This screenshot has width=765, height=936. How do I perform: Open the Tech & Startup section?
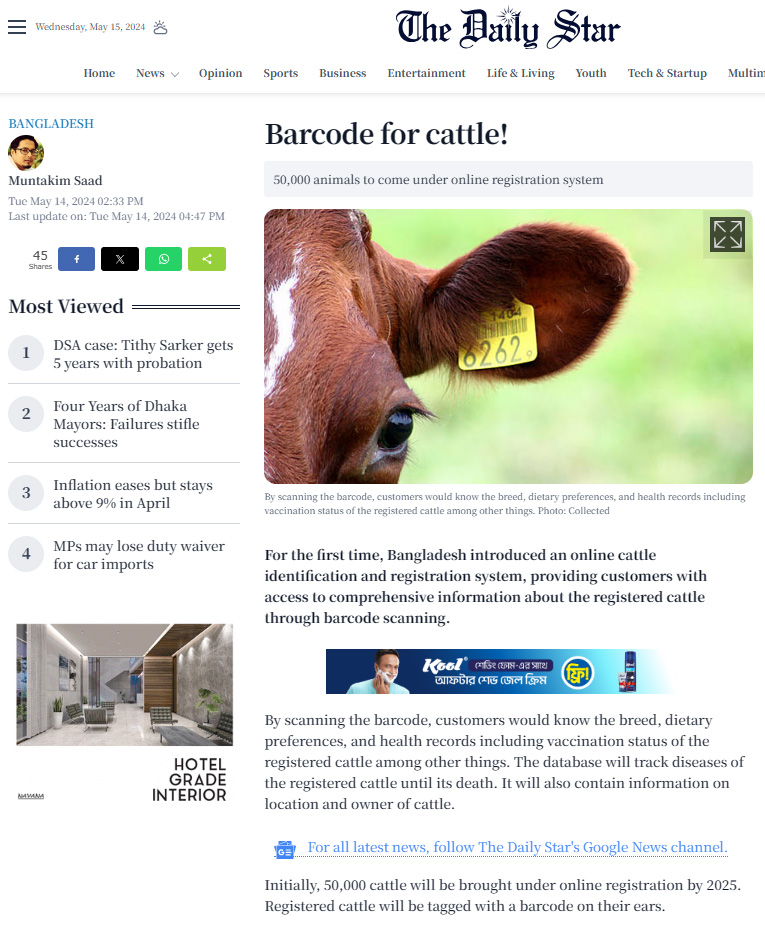tap(667, 73)
